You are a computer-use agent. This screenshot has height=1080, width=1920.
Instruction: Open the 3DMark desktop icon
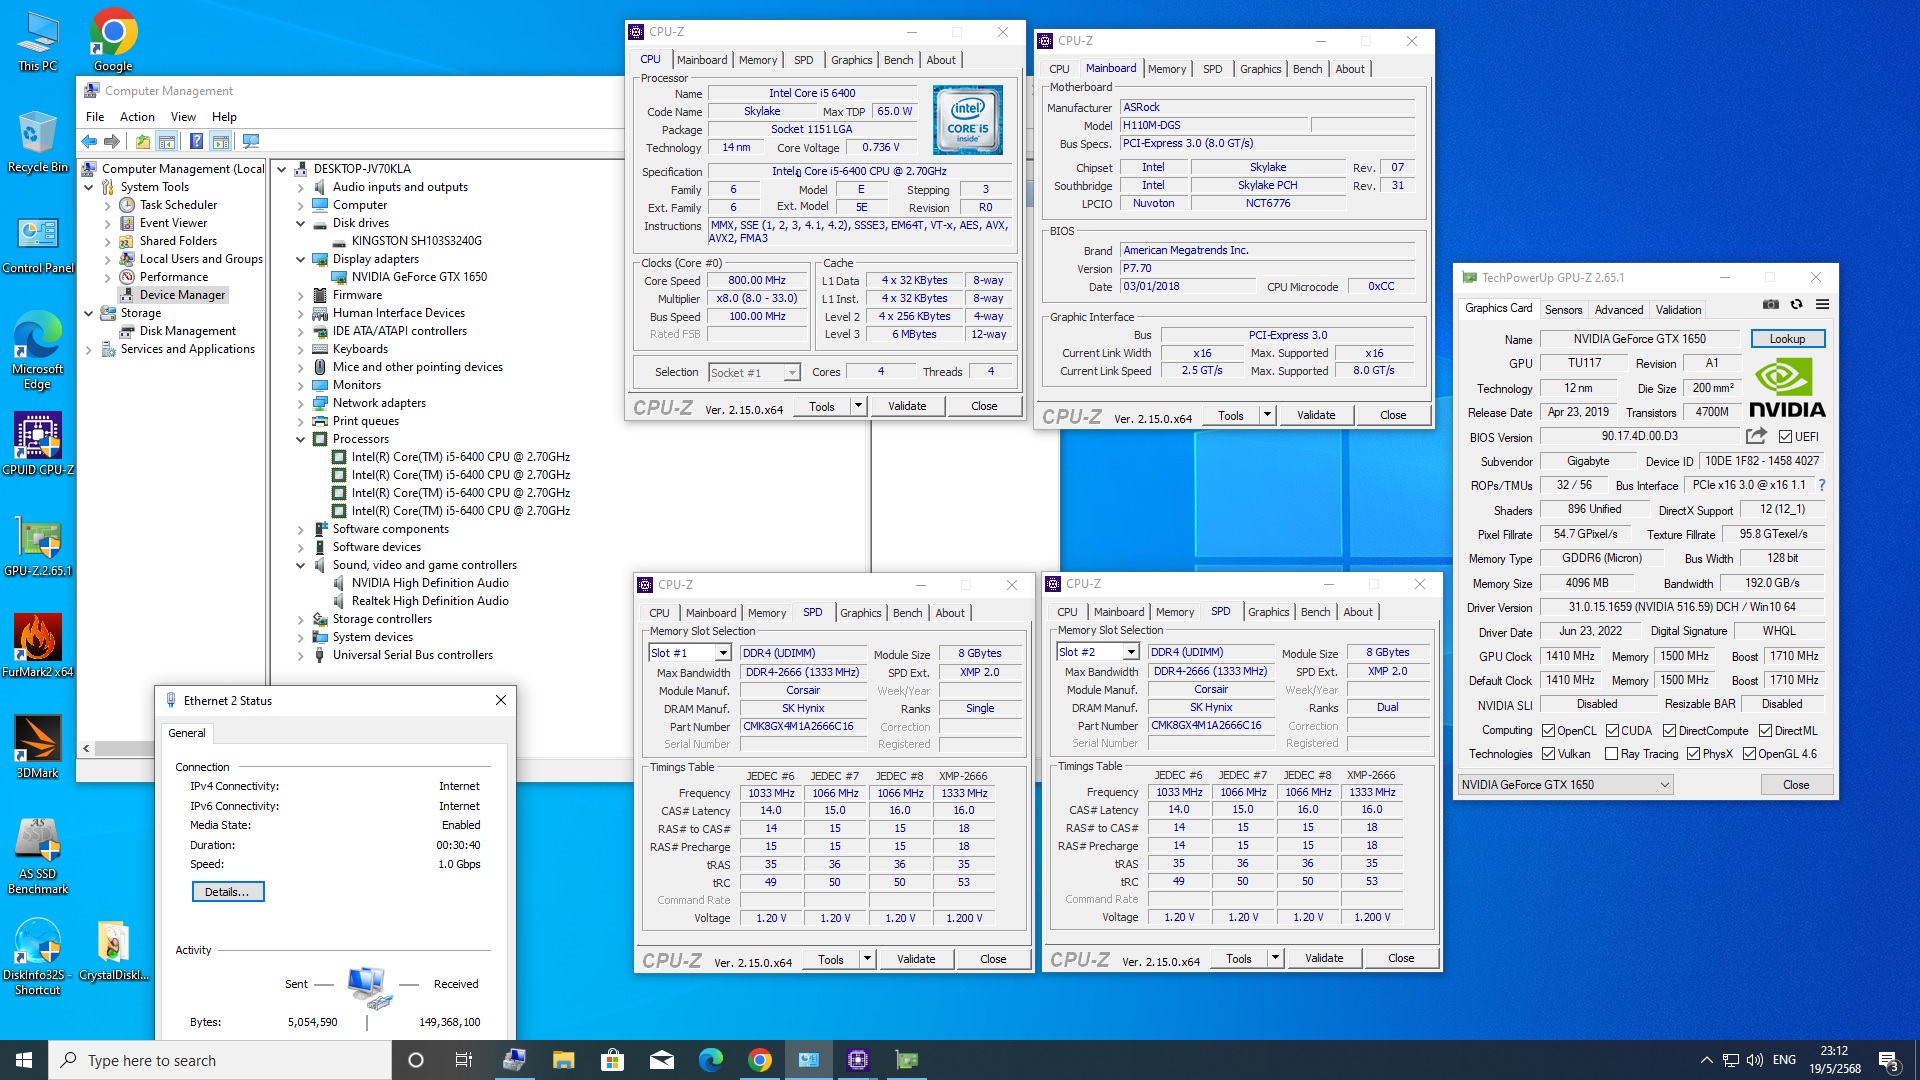[x=38, y=747]
